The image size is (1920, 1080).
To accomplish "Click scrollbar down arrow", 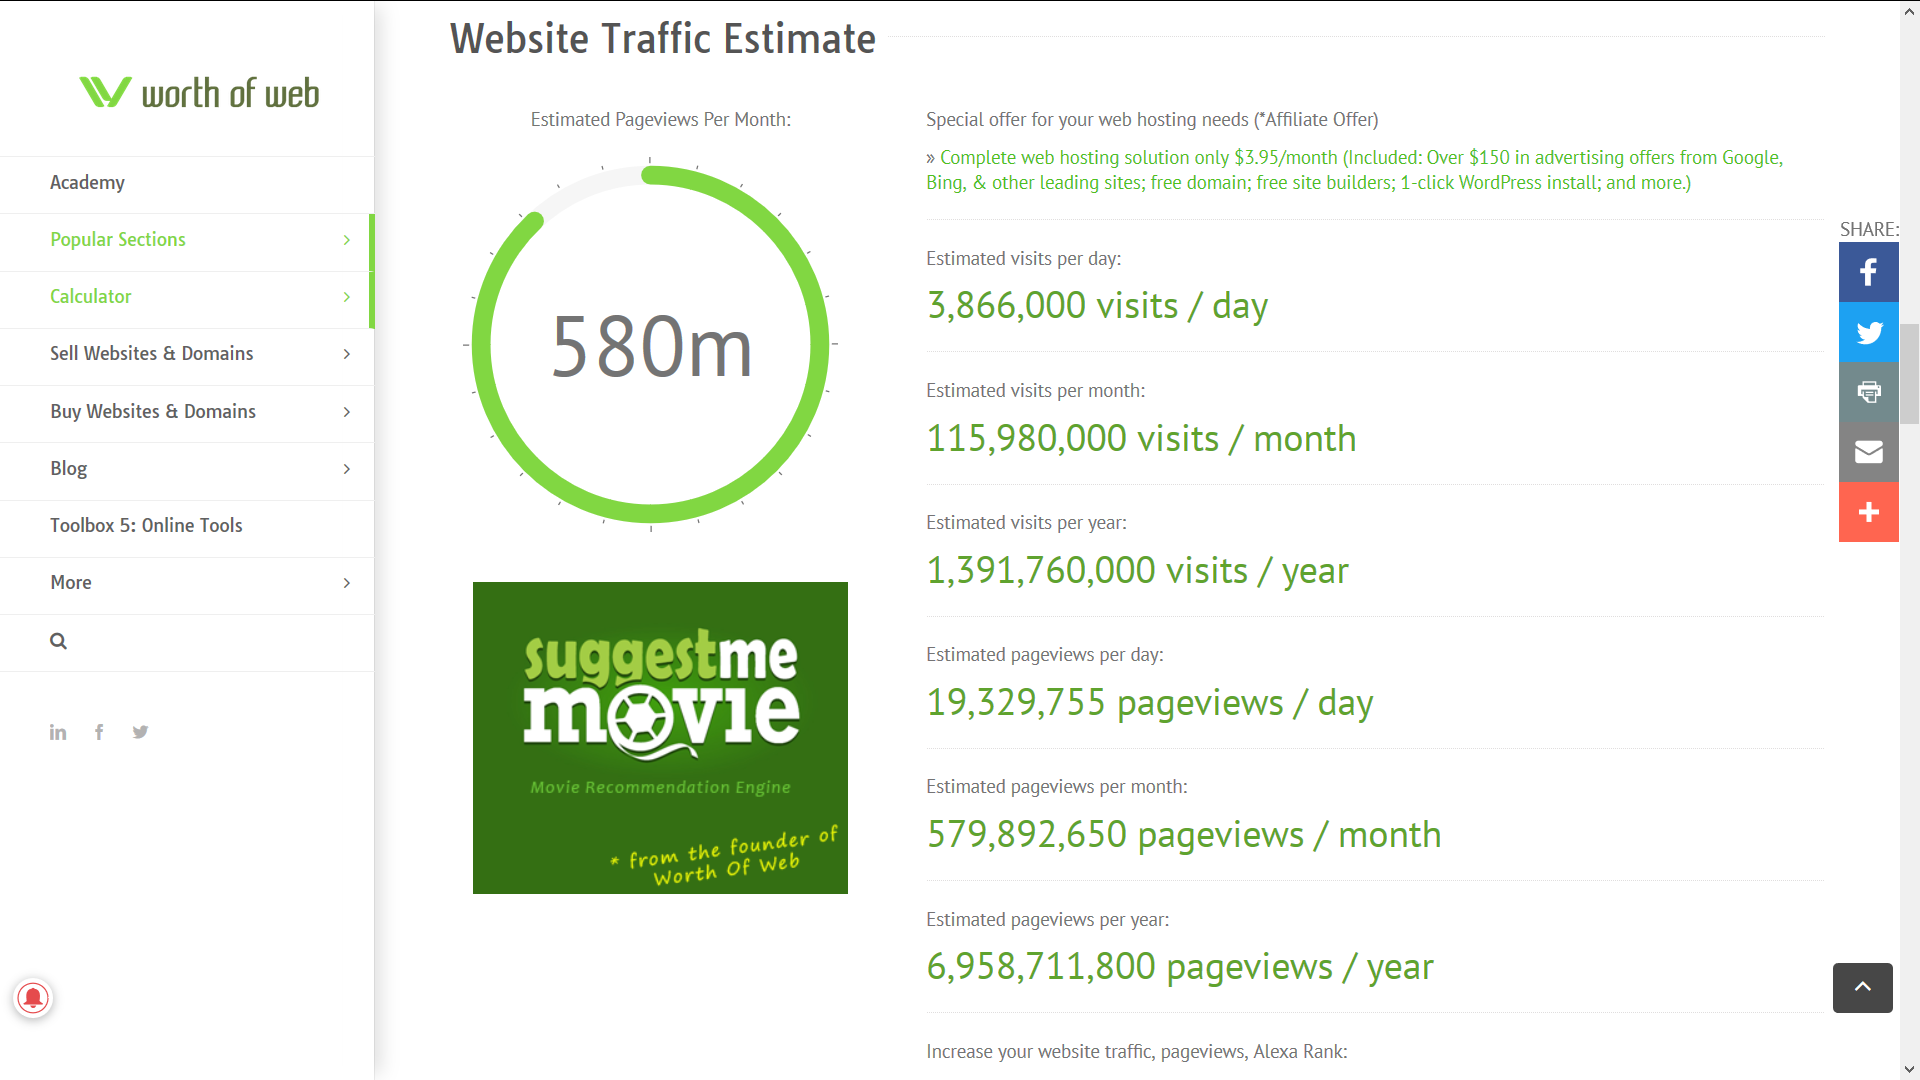I will [1910, 1070].
